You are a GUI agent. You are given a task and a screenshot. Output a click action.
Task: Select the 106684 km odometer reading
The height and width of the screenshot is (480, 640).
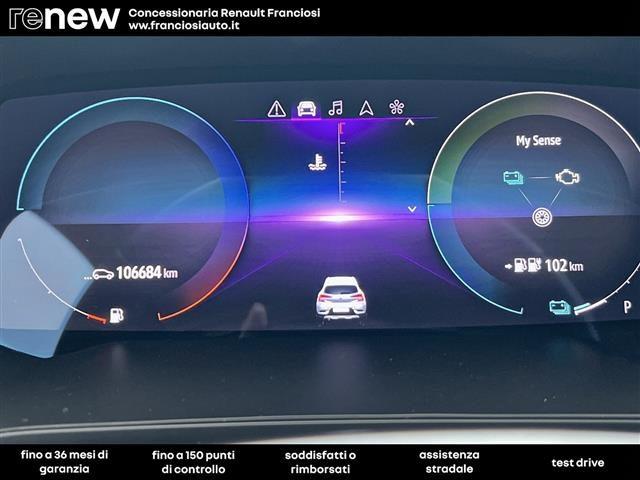[x=147, y=273]
